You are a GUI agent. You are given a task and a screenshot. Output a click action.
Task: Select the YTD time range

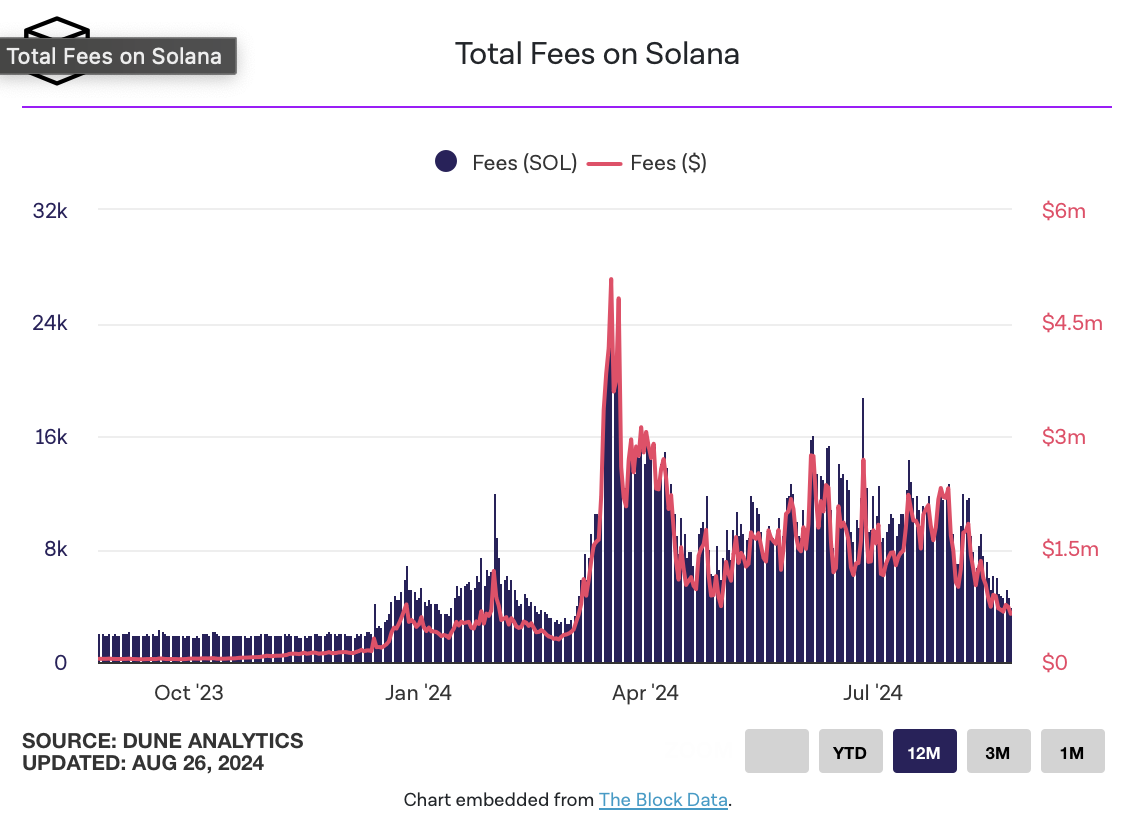[x=850, y=752]
